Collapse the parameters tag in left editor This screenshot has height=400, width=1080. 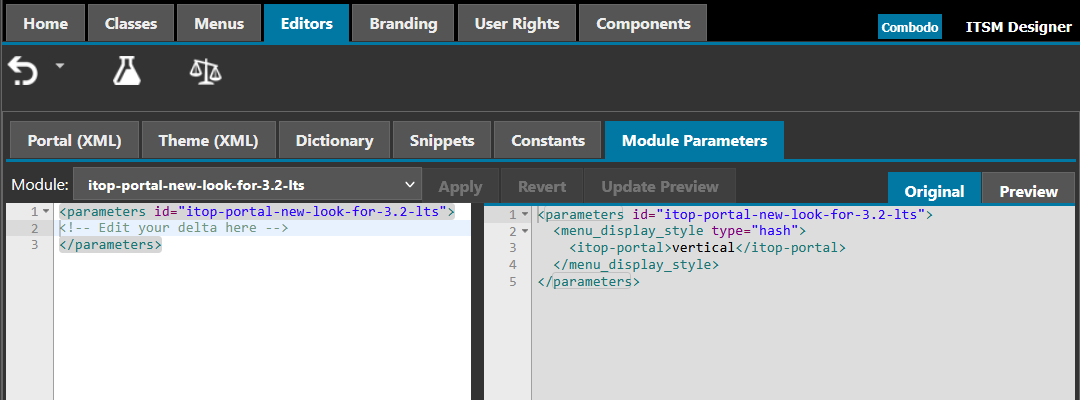point(46,212)
